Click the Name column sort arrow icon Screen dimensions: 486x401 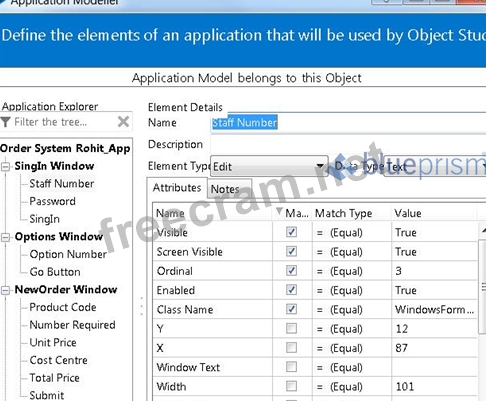[x=279, y=211]
